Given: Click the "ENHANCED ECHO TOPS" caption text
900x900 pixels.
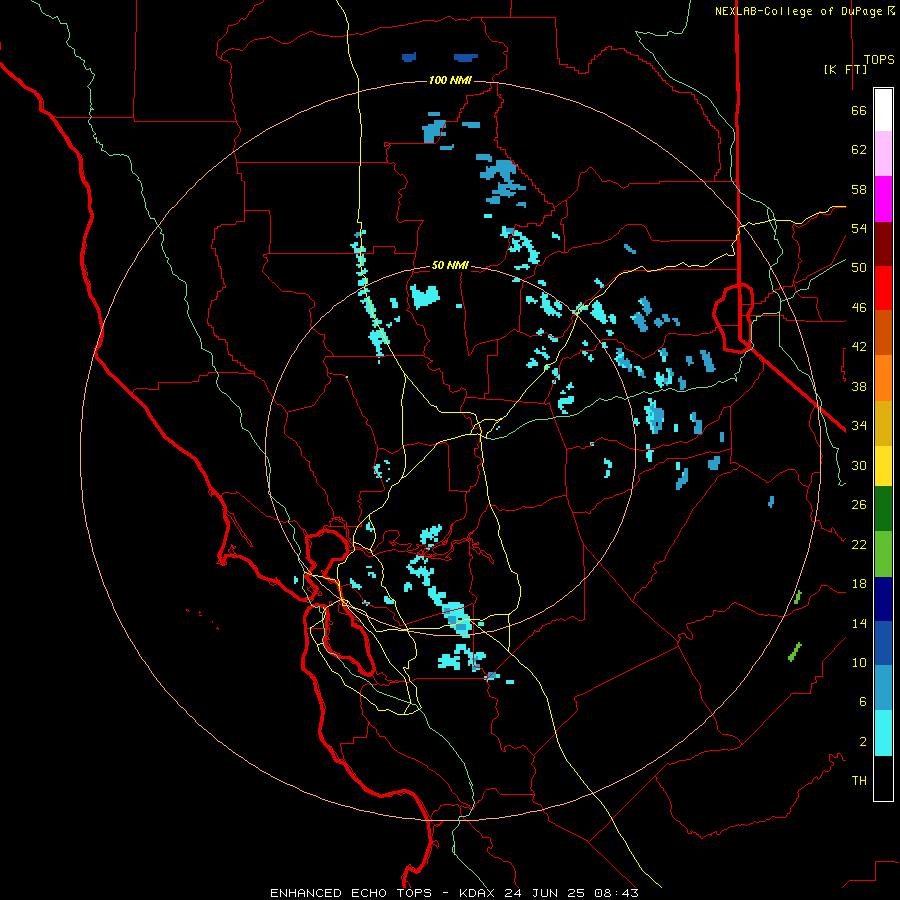Looking at the screenshot, I should click(x=351, y=893).
